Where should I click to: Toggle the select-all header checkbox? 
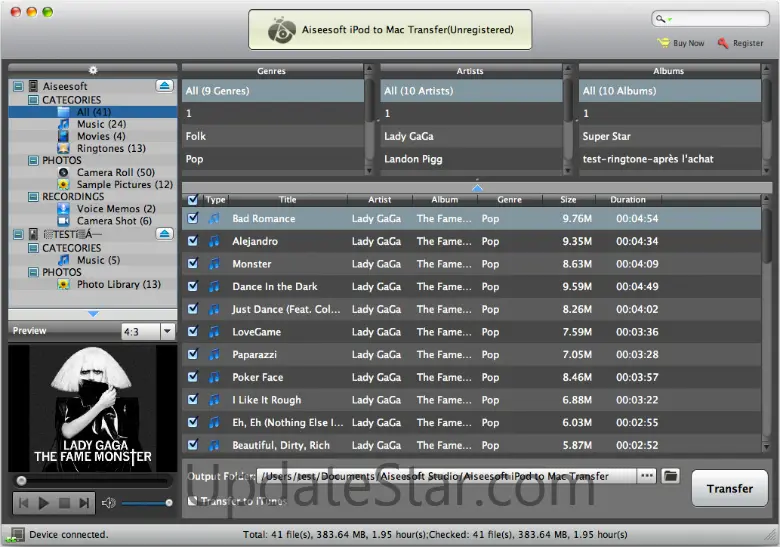(193, 200)
